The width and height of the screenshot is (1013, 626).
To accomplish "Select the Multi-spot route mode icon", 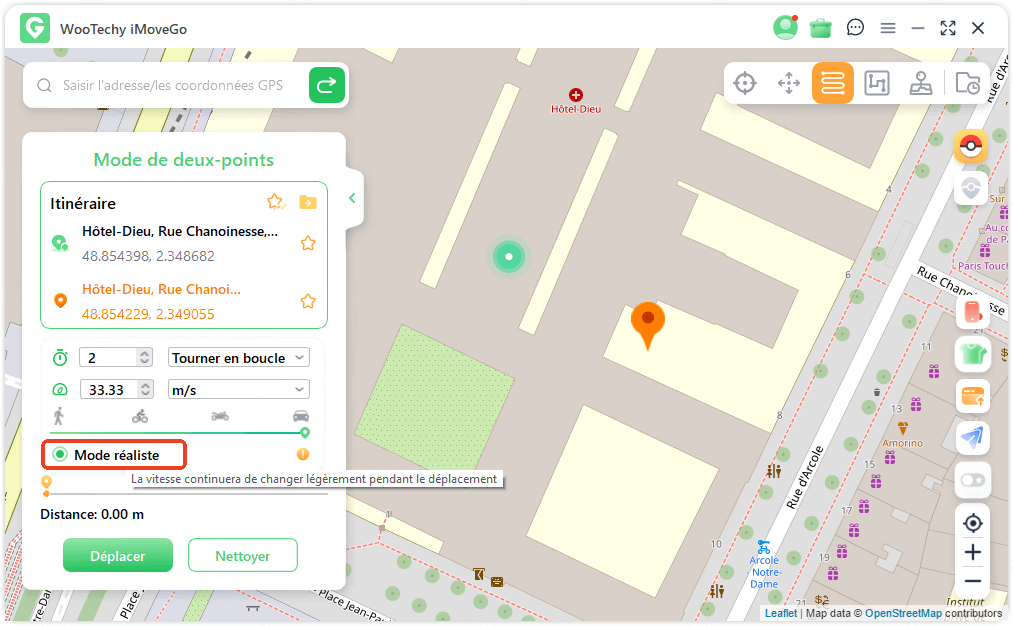I will [x=876, y=83].
